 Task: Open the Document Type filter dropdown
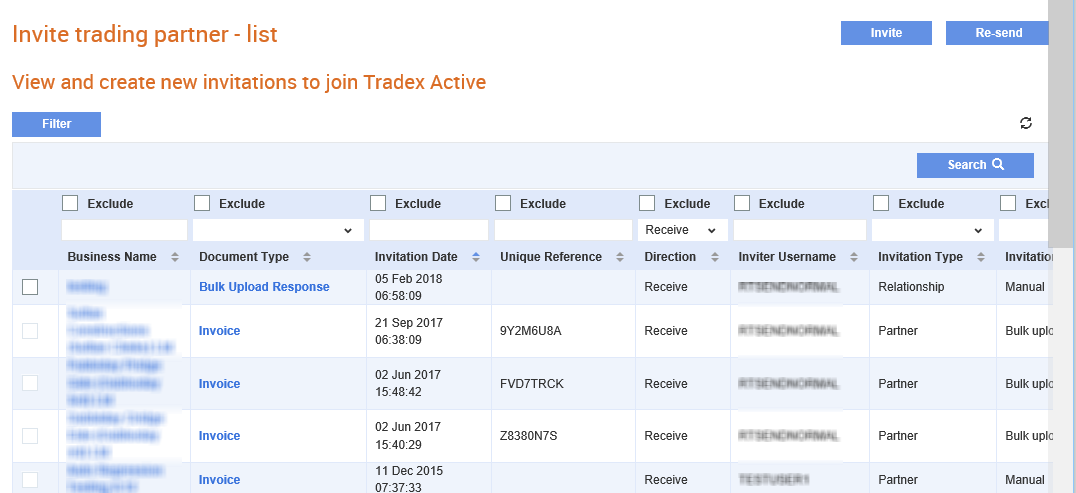click(x=279, y=231)
